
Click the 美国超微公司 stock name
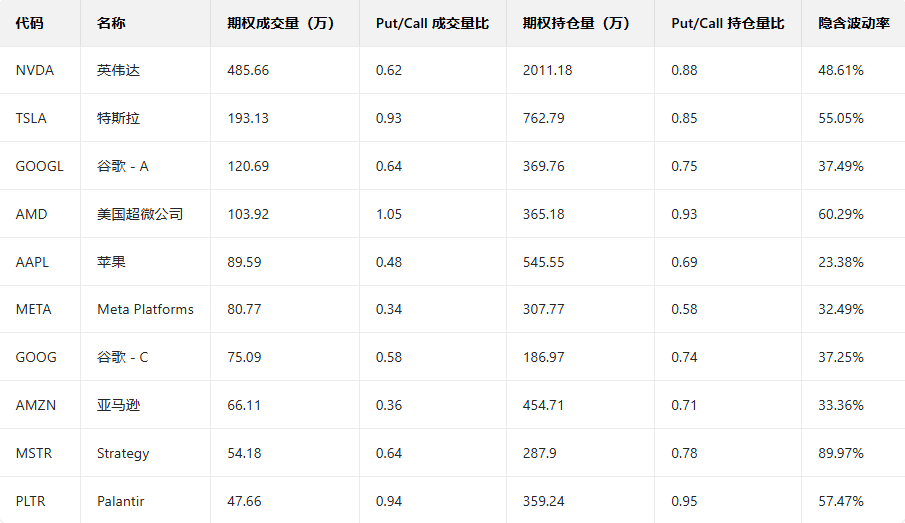[140, 214]
